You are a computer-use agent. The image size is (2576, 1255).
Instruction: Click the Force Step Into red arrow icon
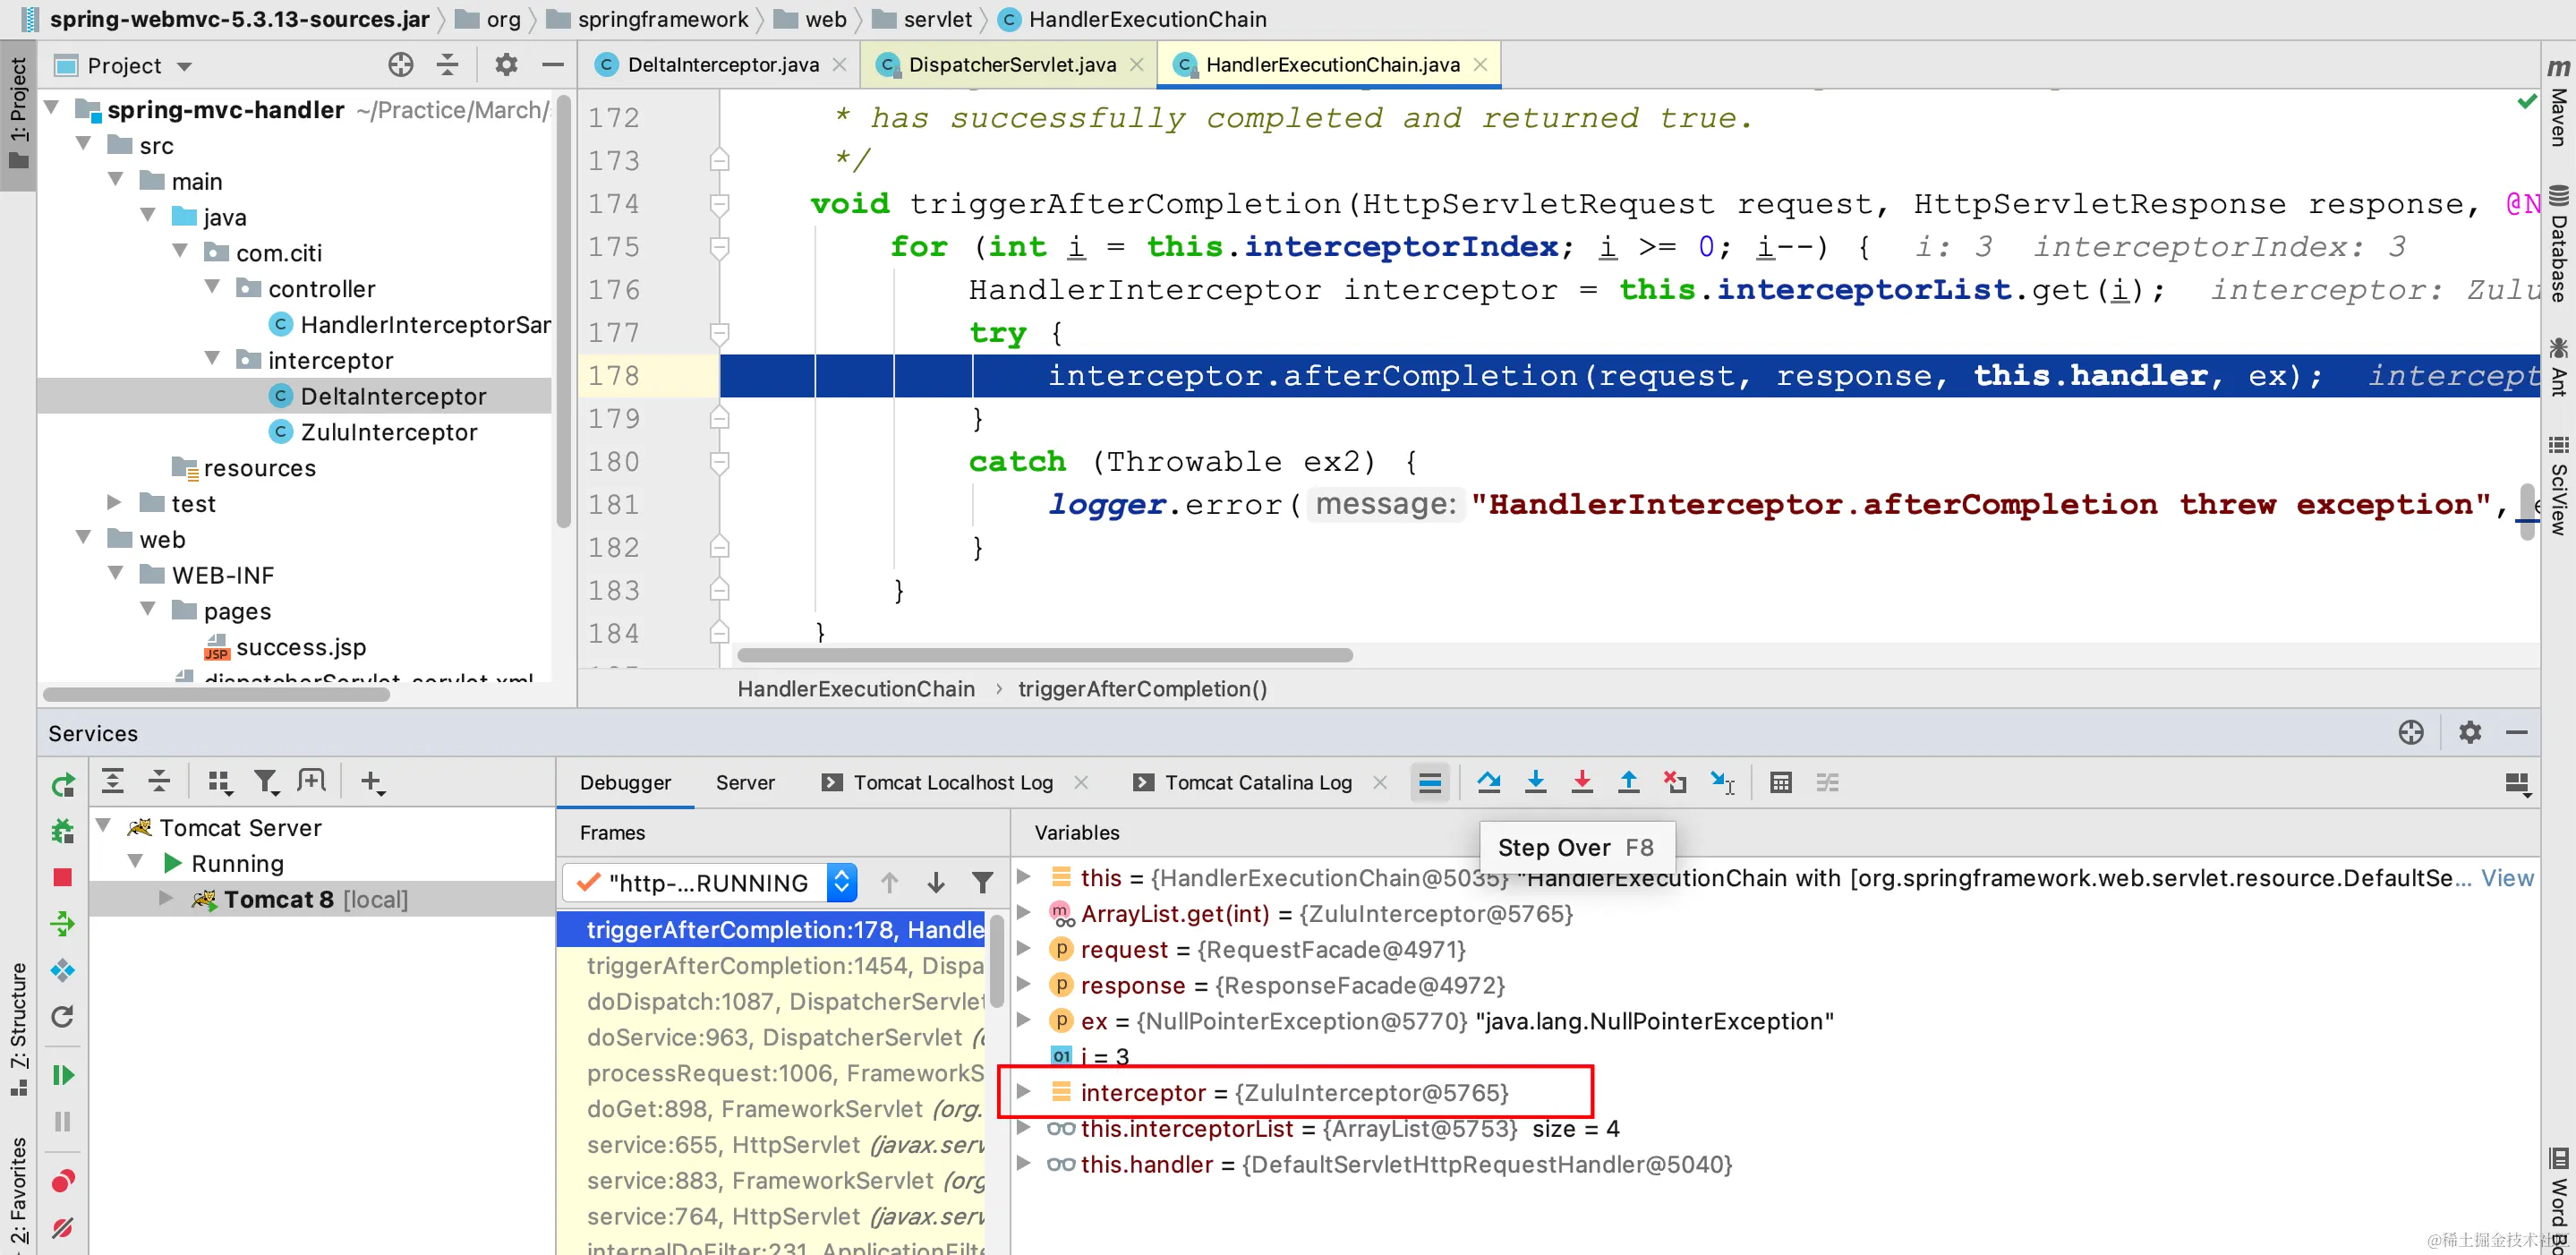[1582, 782]
